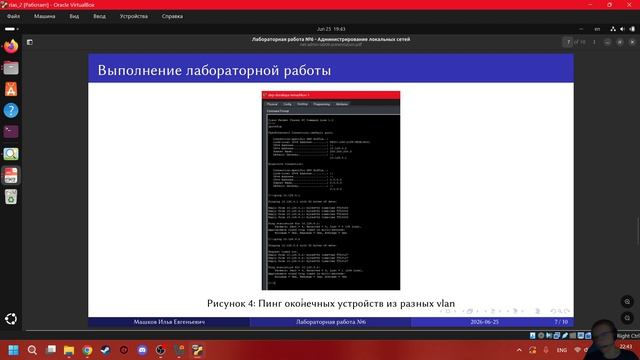Open the VirtualBox Ввод menu
640x360 pixels.
coord(99,16)
